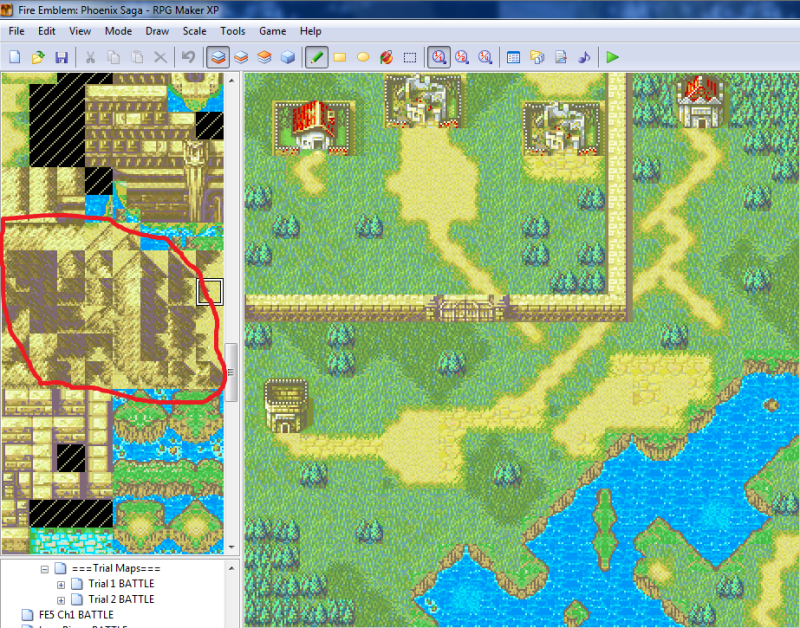Switch to the Layer 2 editing mode

click(x=241, y=57)
